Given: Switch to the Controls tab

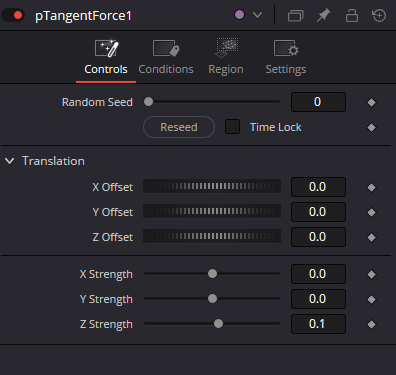Looking at the screenshot, I should 106,59.
